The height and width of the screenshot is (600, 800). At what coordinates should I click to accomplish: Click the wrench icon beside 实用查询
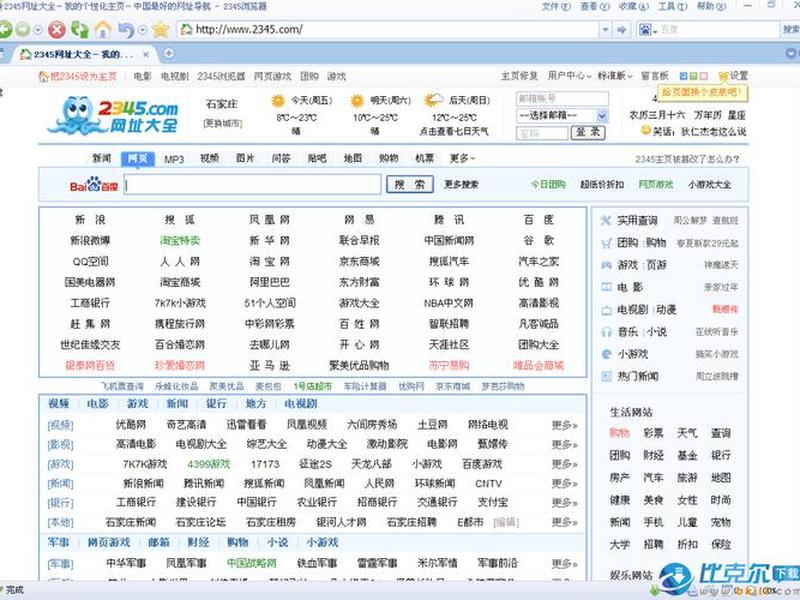[606, 220]
